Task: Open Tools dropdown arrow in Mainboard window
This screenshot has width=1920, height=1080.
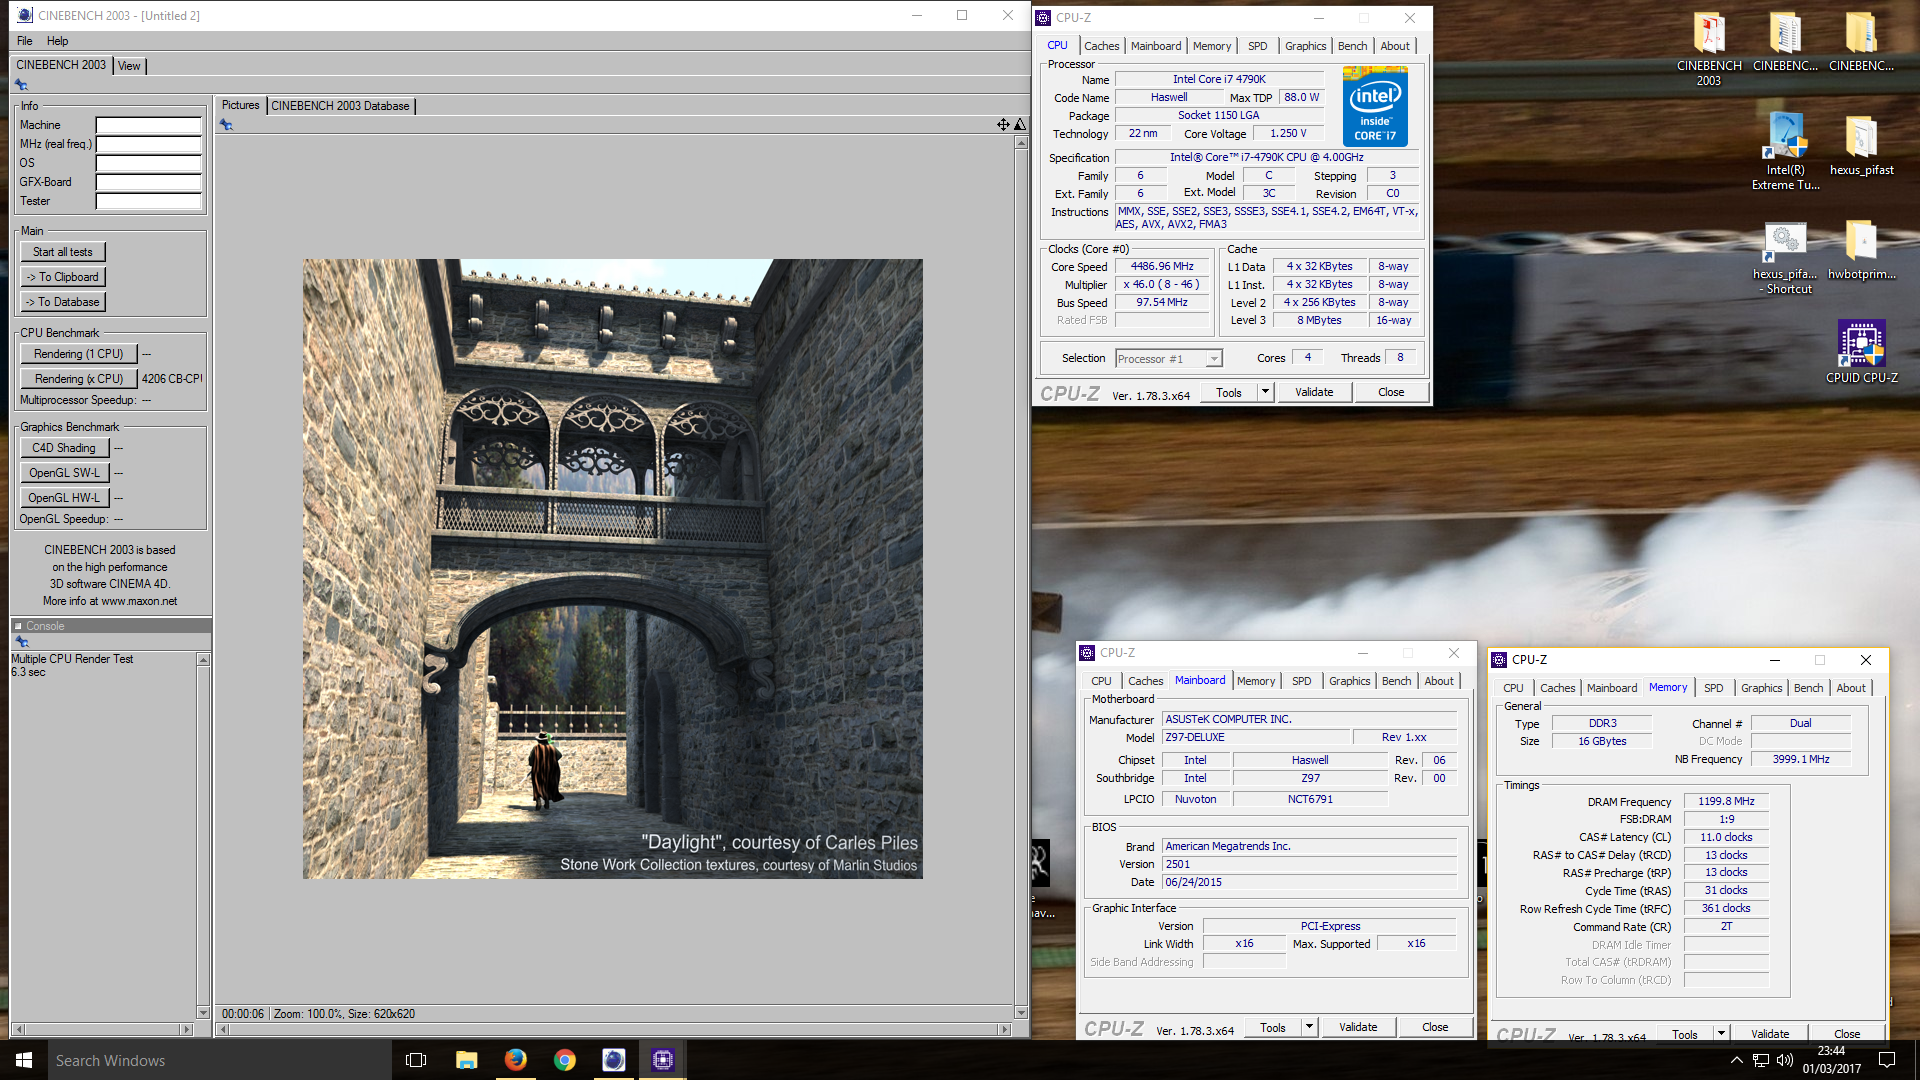Action: pos(1309,1027)
